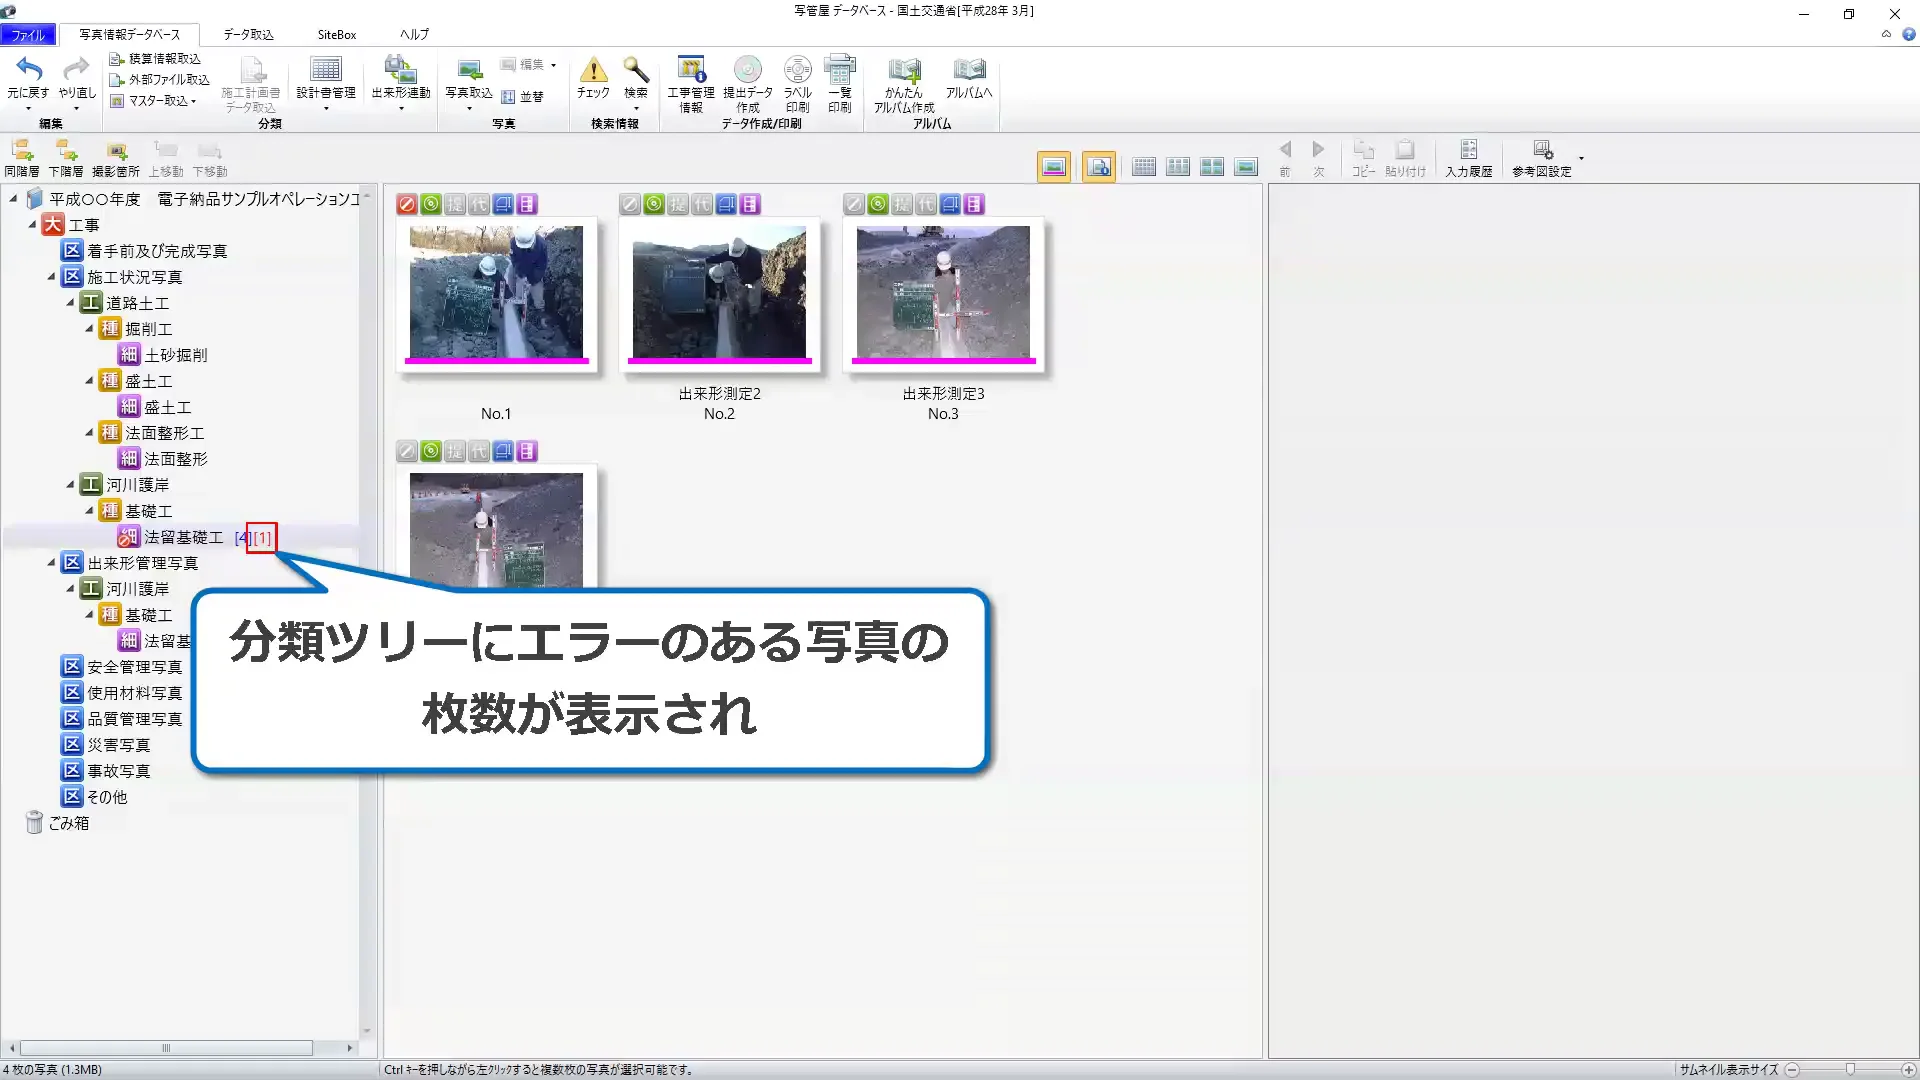The image size is (1920, 1080).
Task: Sort photos with 並替
Action: 522,97
